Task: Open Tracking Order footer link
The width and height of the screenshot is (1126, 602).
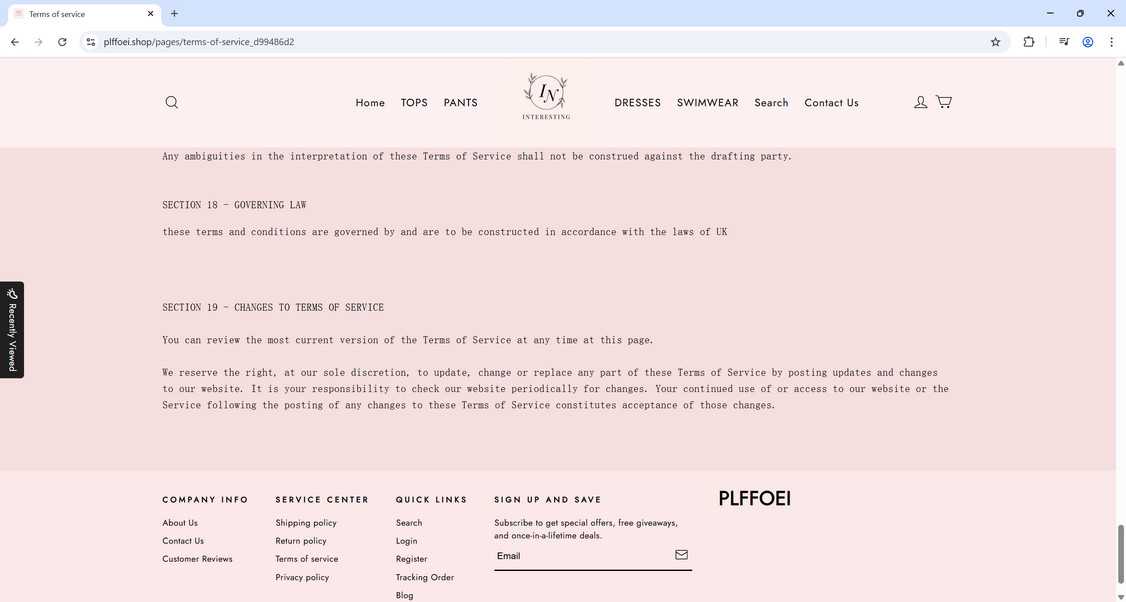Action: tap(425, 578)
